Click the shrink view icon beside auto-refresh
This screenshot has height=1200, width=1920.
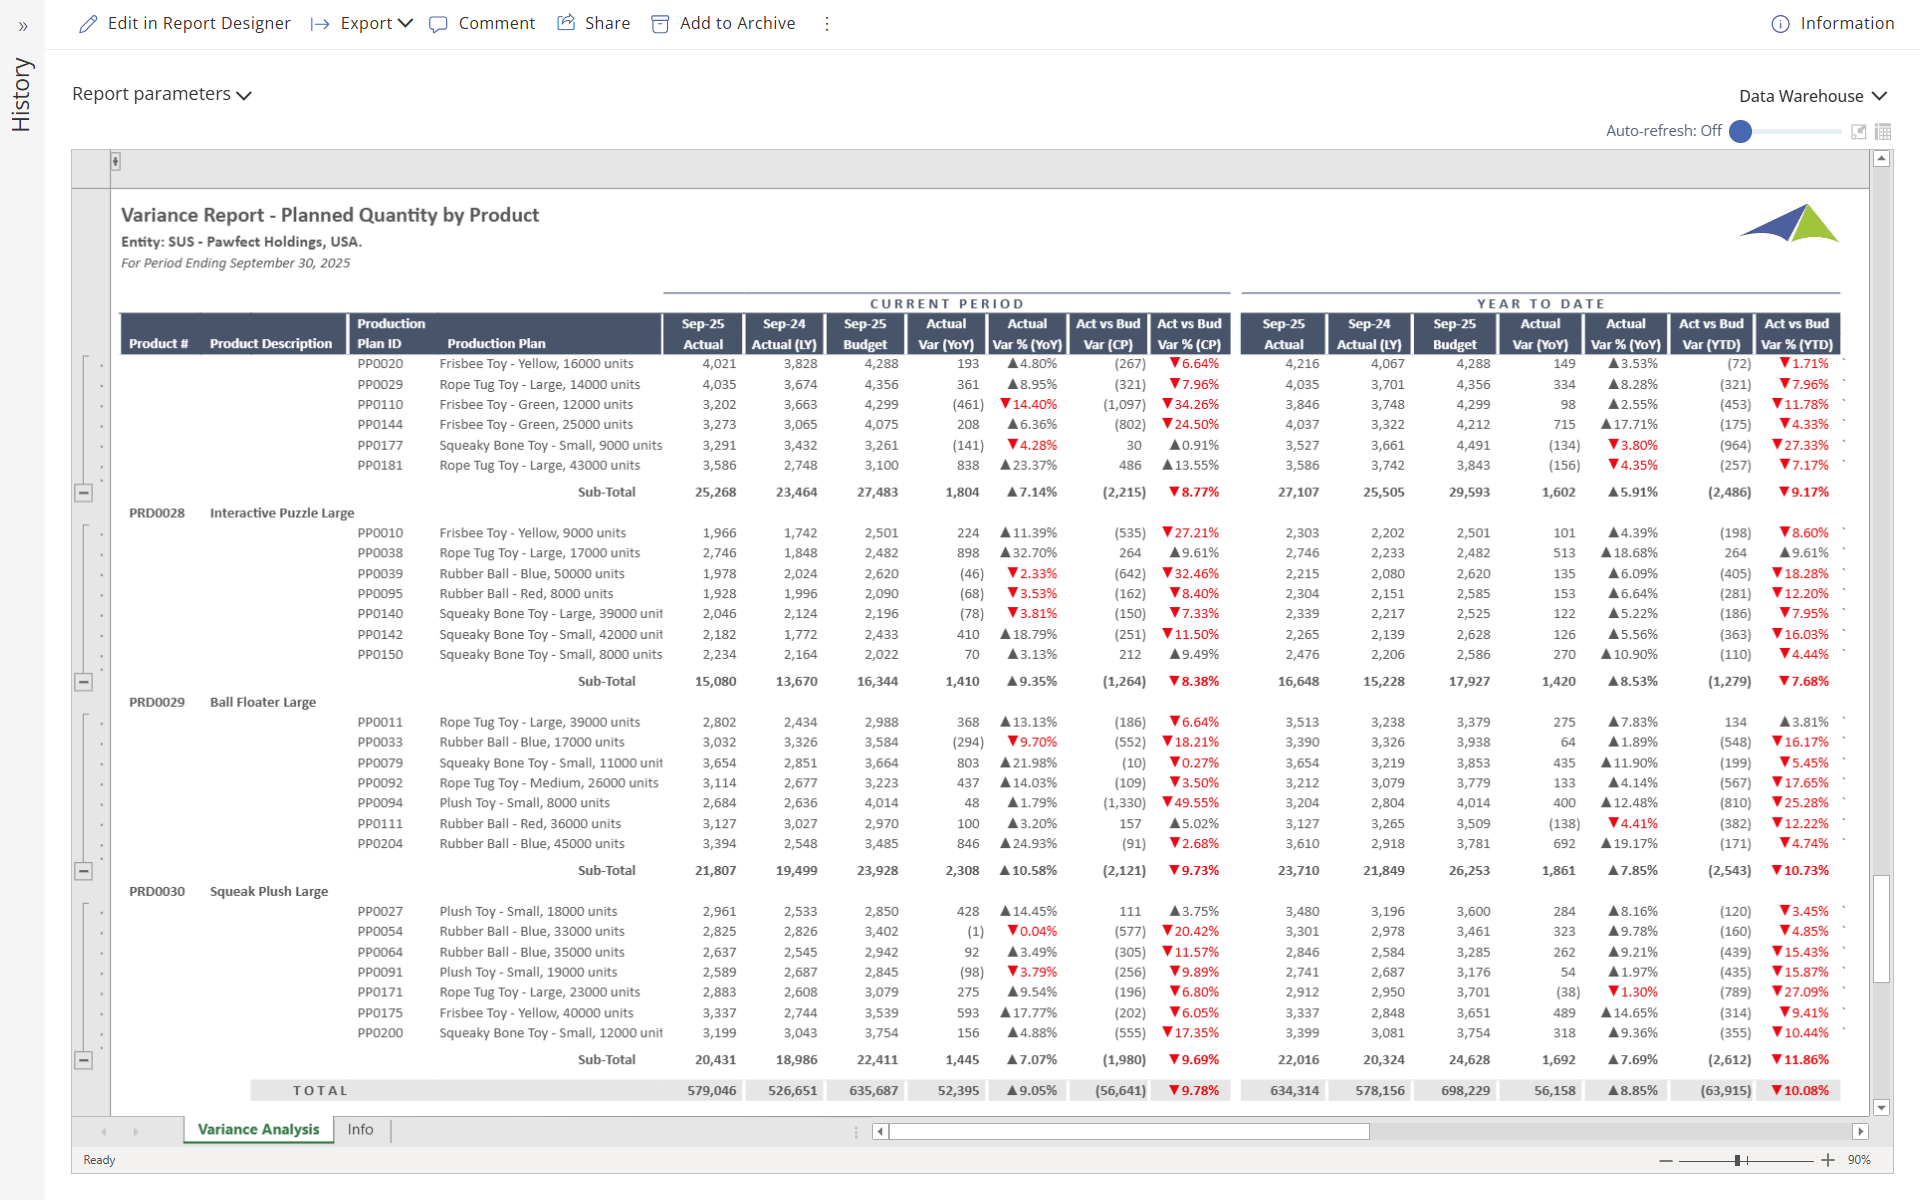point(1859,131)
